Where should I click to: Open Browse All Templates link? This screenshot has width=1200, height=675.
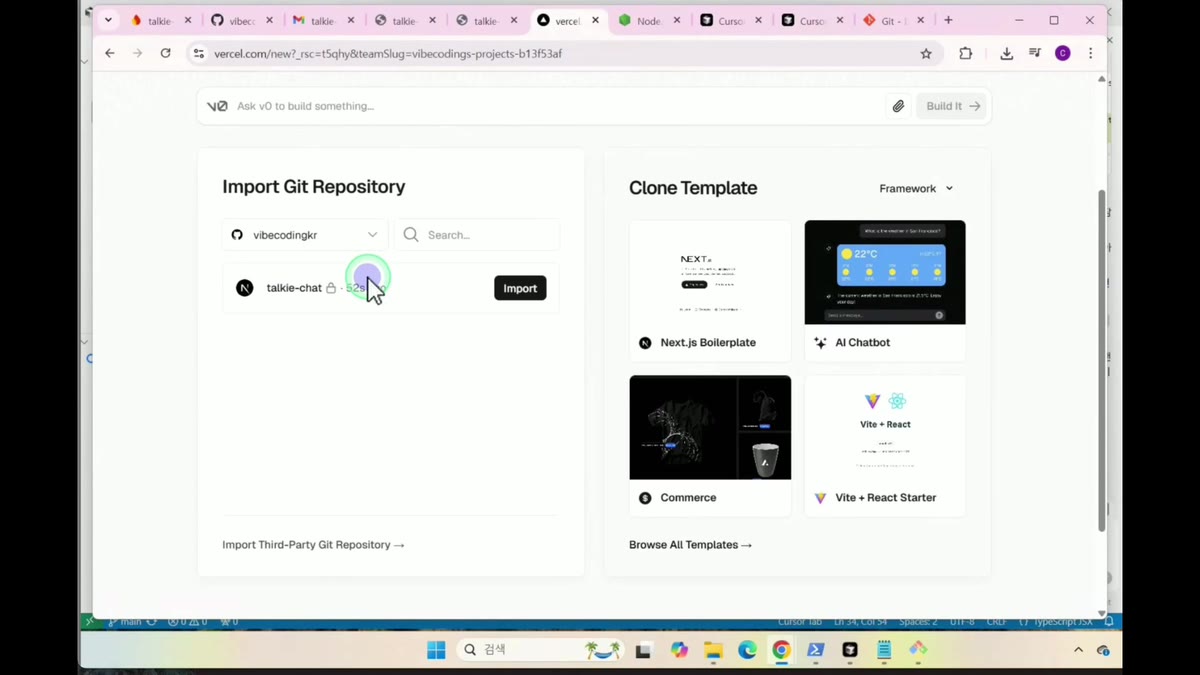click(x=690, y=545)
